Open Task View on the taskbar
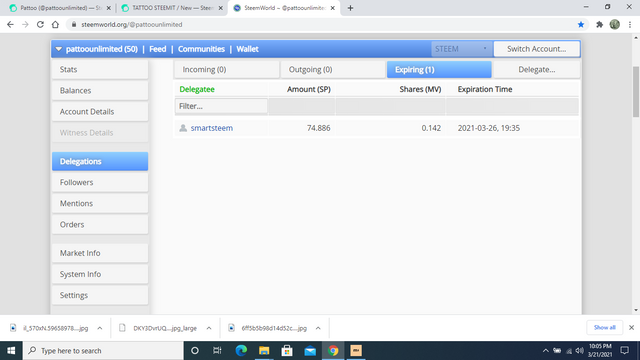 pyautogui.click(x=217, y=351)
